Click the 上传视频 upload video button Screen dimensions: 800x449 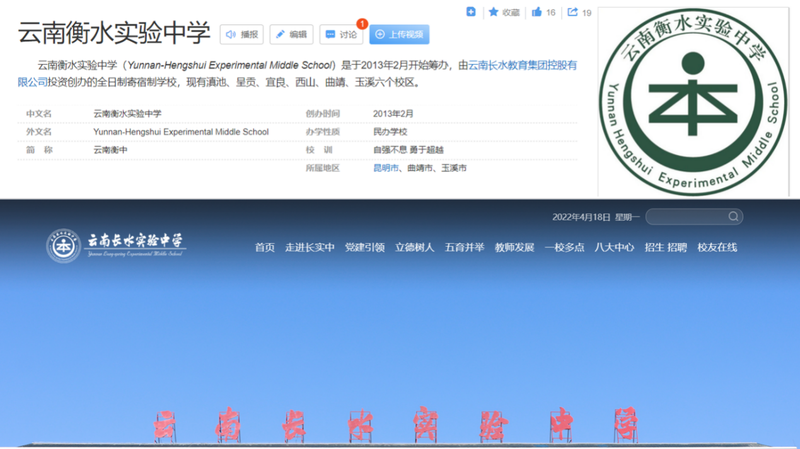(399, 34)
